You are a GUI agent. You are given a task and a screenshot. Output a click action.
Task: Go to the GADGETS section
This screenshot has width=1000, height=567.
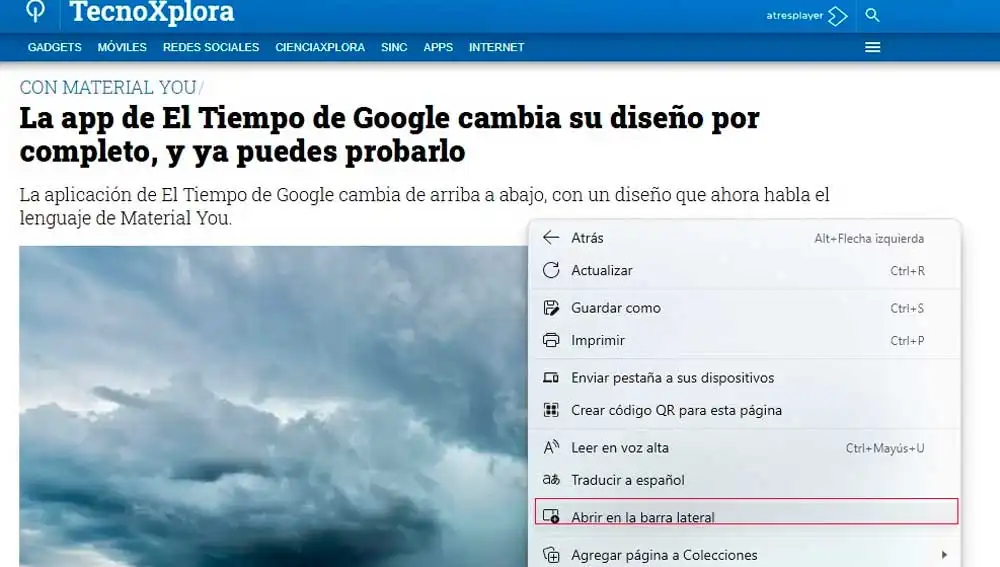pyautogui.click(x=55, y=47)
